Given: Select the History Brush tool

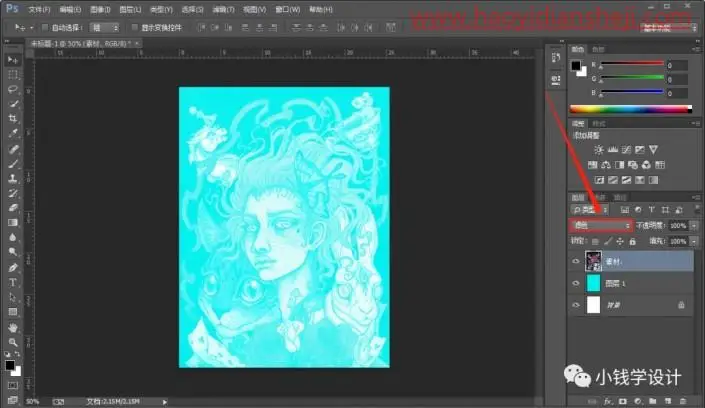Looking at the screenshot, I should click(13, 193).
